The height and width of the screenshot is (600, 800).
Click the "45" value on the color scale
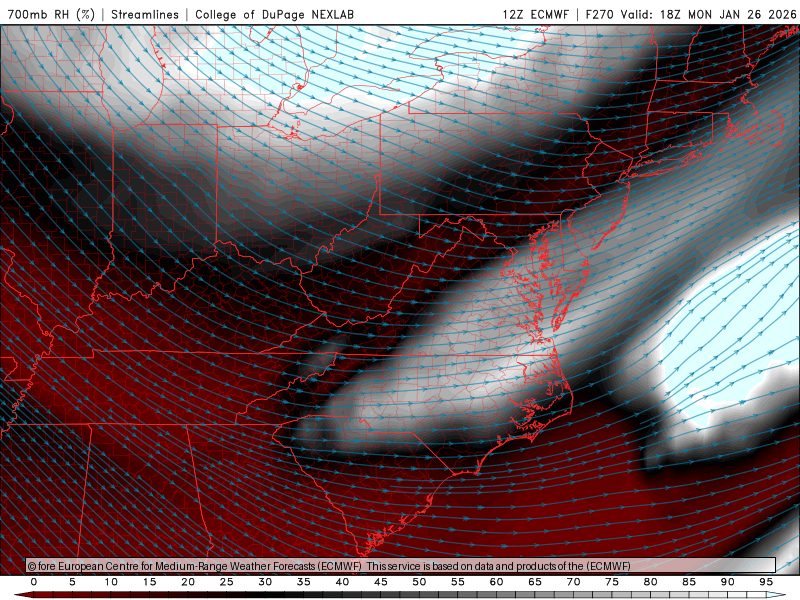381,582
